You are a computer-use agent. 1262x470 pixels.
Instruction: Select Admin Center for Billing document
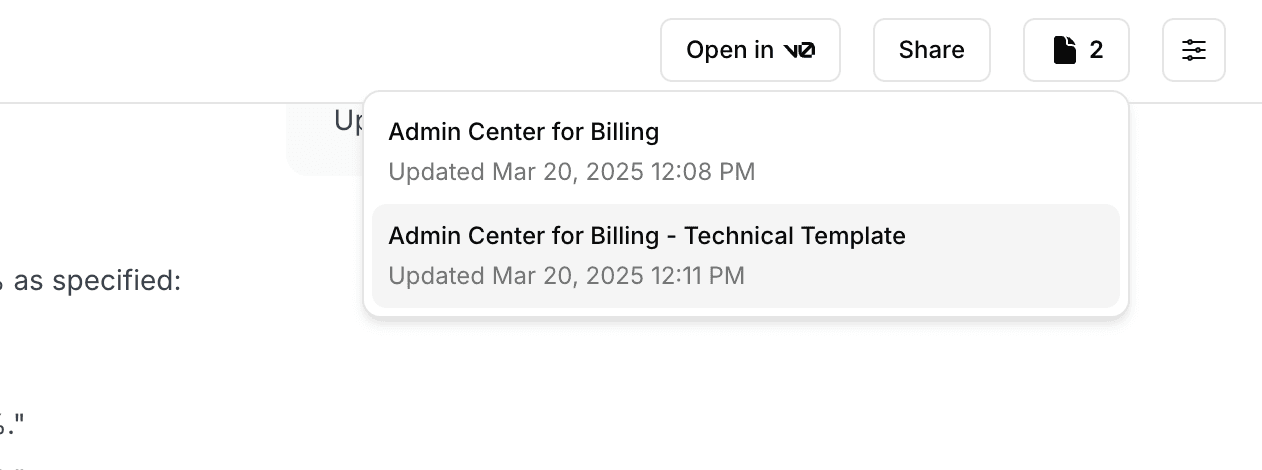(523, 132)
